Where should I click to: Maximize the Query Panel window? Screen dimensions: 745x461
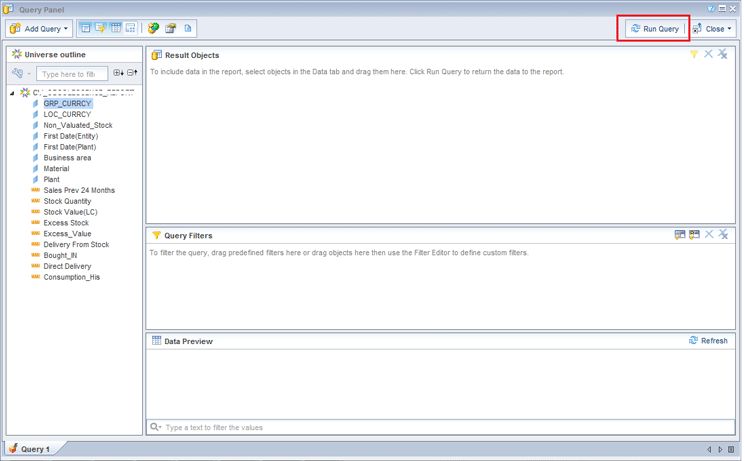(722, 9)
